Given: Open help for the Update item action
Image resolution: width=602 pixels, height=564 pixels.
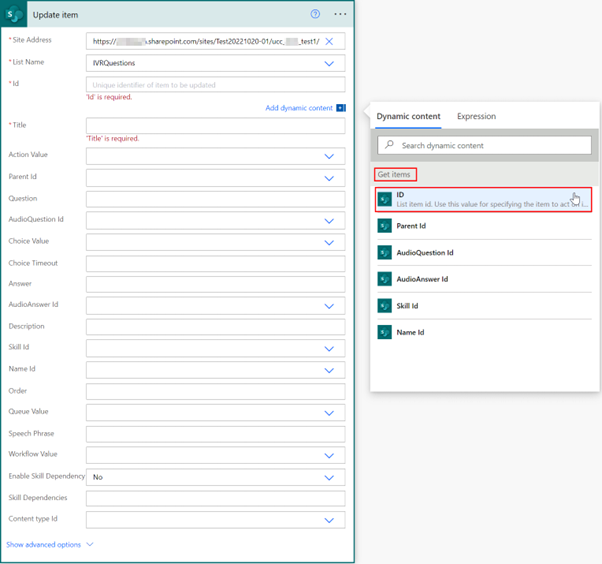Looking at the screenshot, I should click(315, 14).
